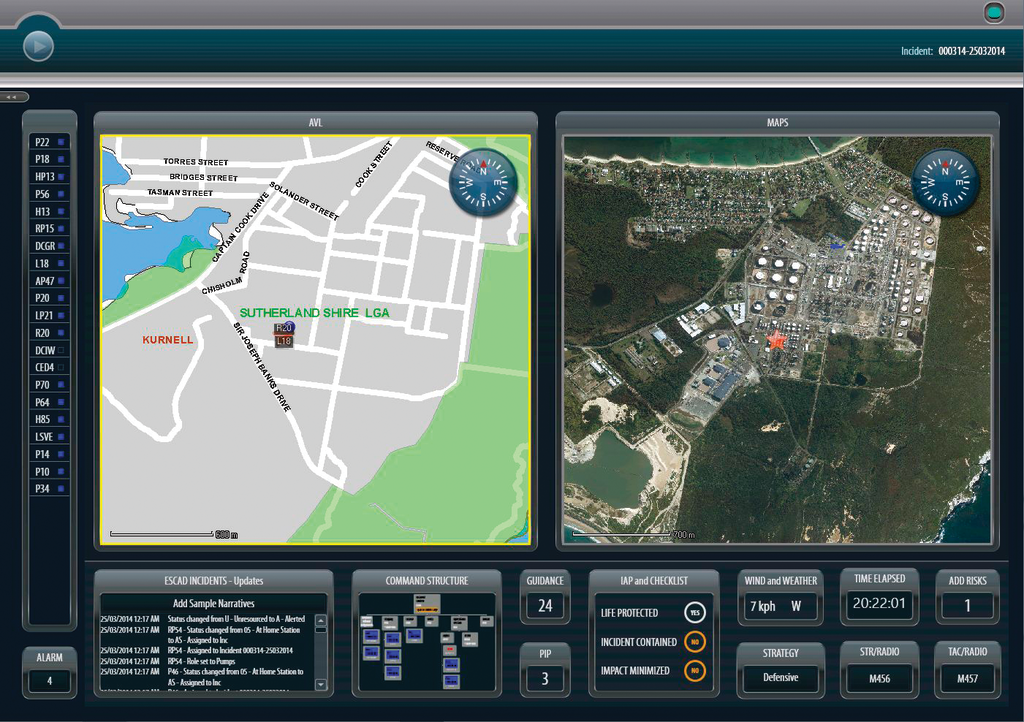The width and height of the screenshot is (1024, 722).
Task: Open the ADD RISKS counter showing 1
Action: pyautogui.click(x=967, y=604)
